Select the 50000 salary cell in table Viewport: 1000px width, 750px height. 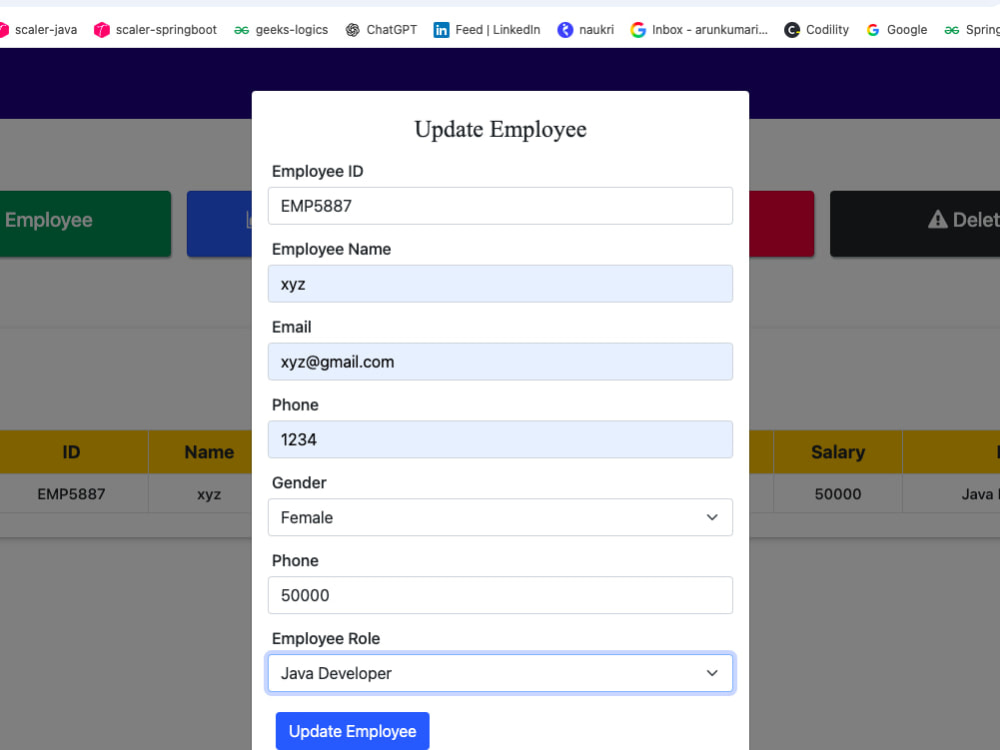[838, 494]
